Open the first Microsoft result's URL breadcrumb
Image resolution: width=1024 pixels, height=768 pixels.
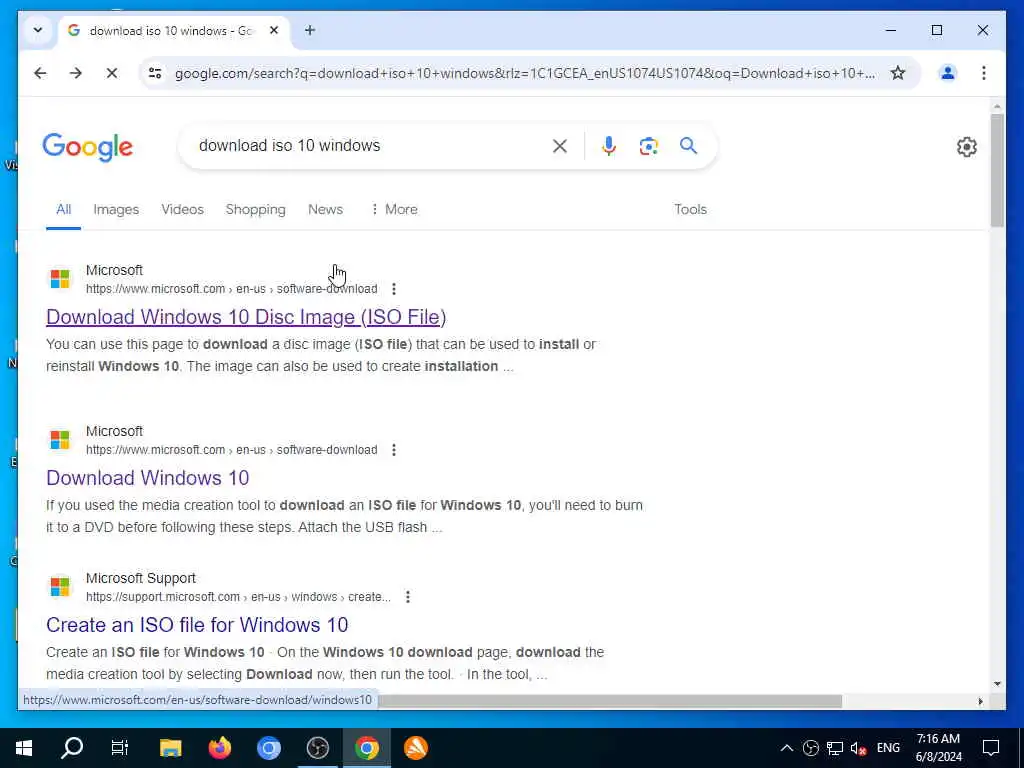[231, 289]
